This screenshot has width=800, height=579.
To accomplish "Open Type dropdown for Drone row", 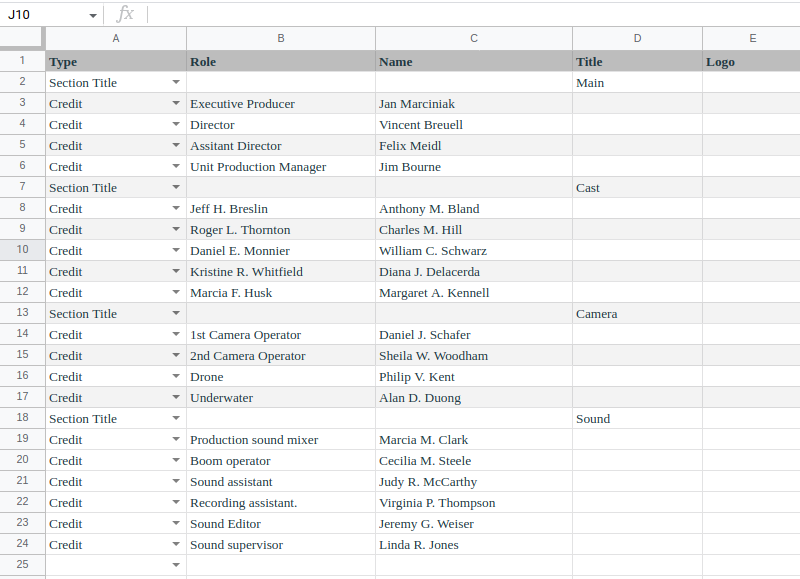I will click(x=176, y=376).
